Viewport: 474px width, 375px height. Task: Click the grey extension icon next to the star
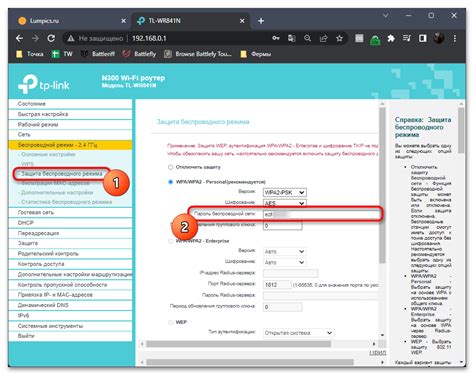[359, 38]
